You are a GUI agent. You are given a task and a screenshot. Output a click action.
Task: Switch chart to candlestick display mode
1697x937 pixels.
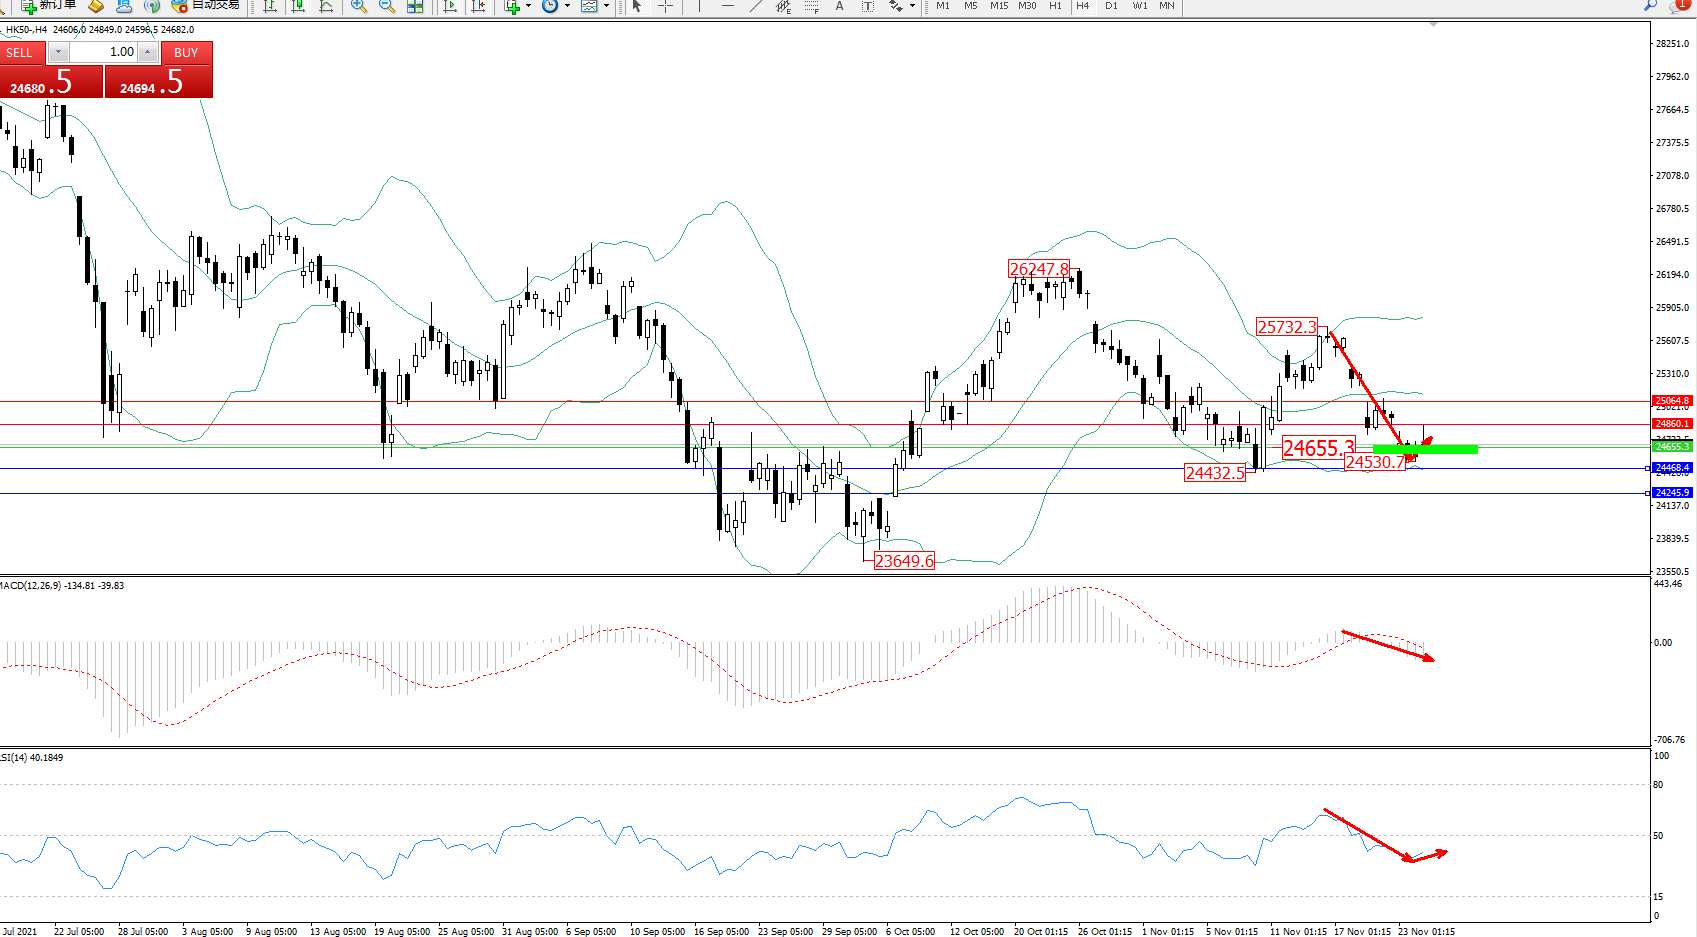pyautogui.click(x=298, y=6)
